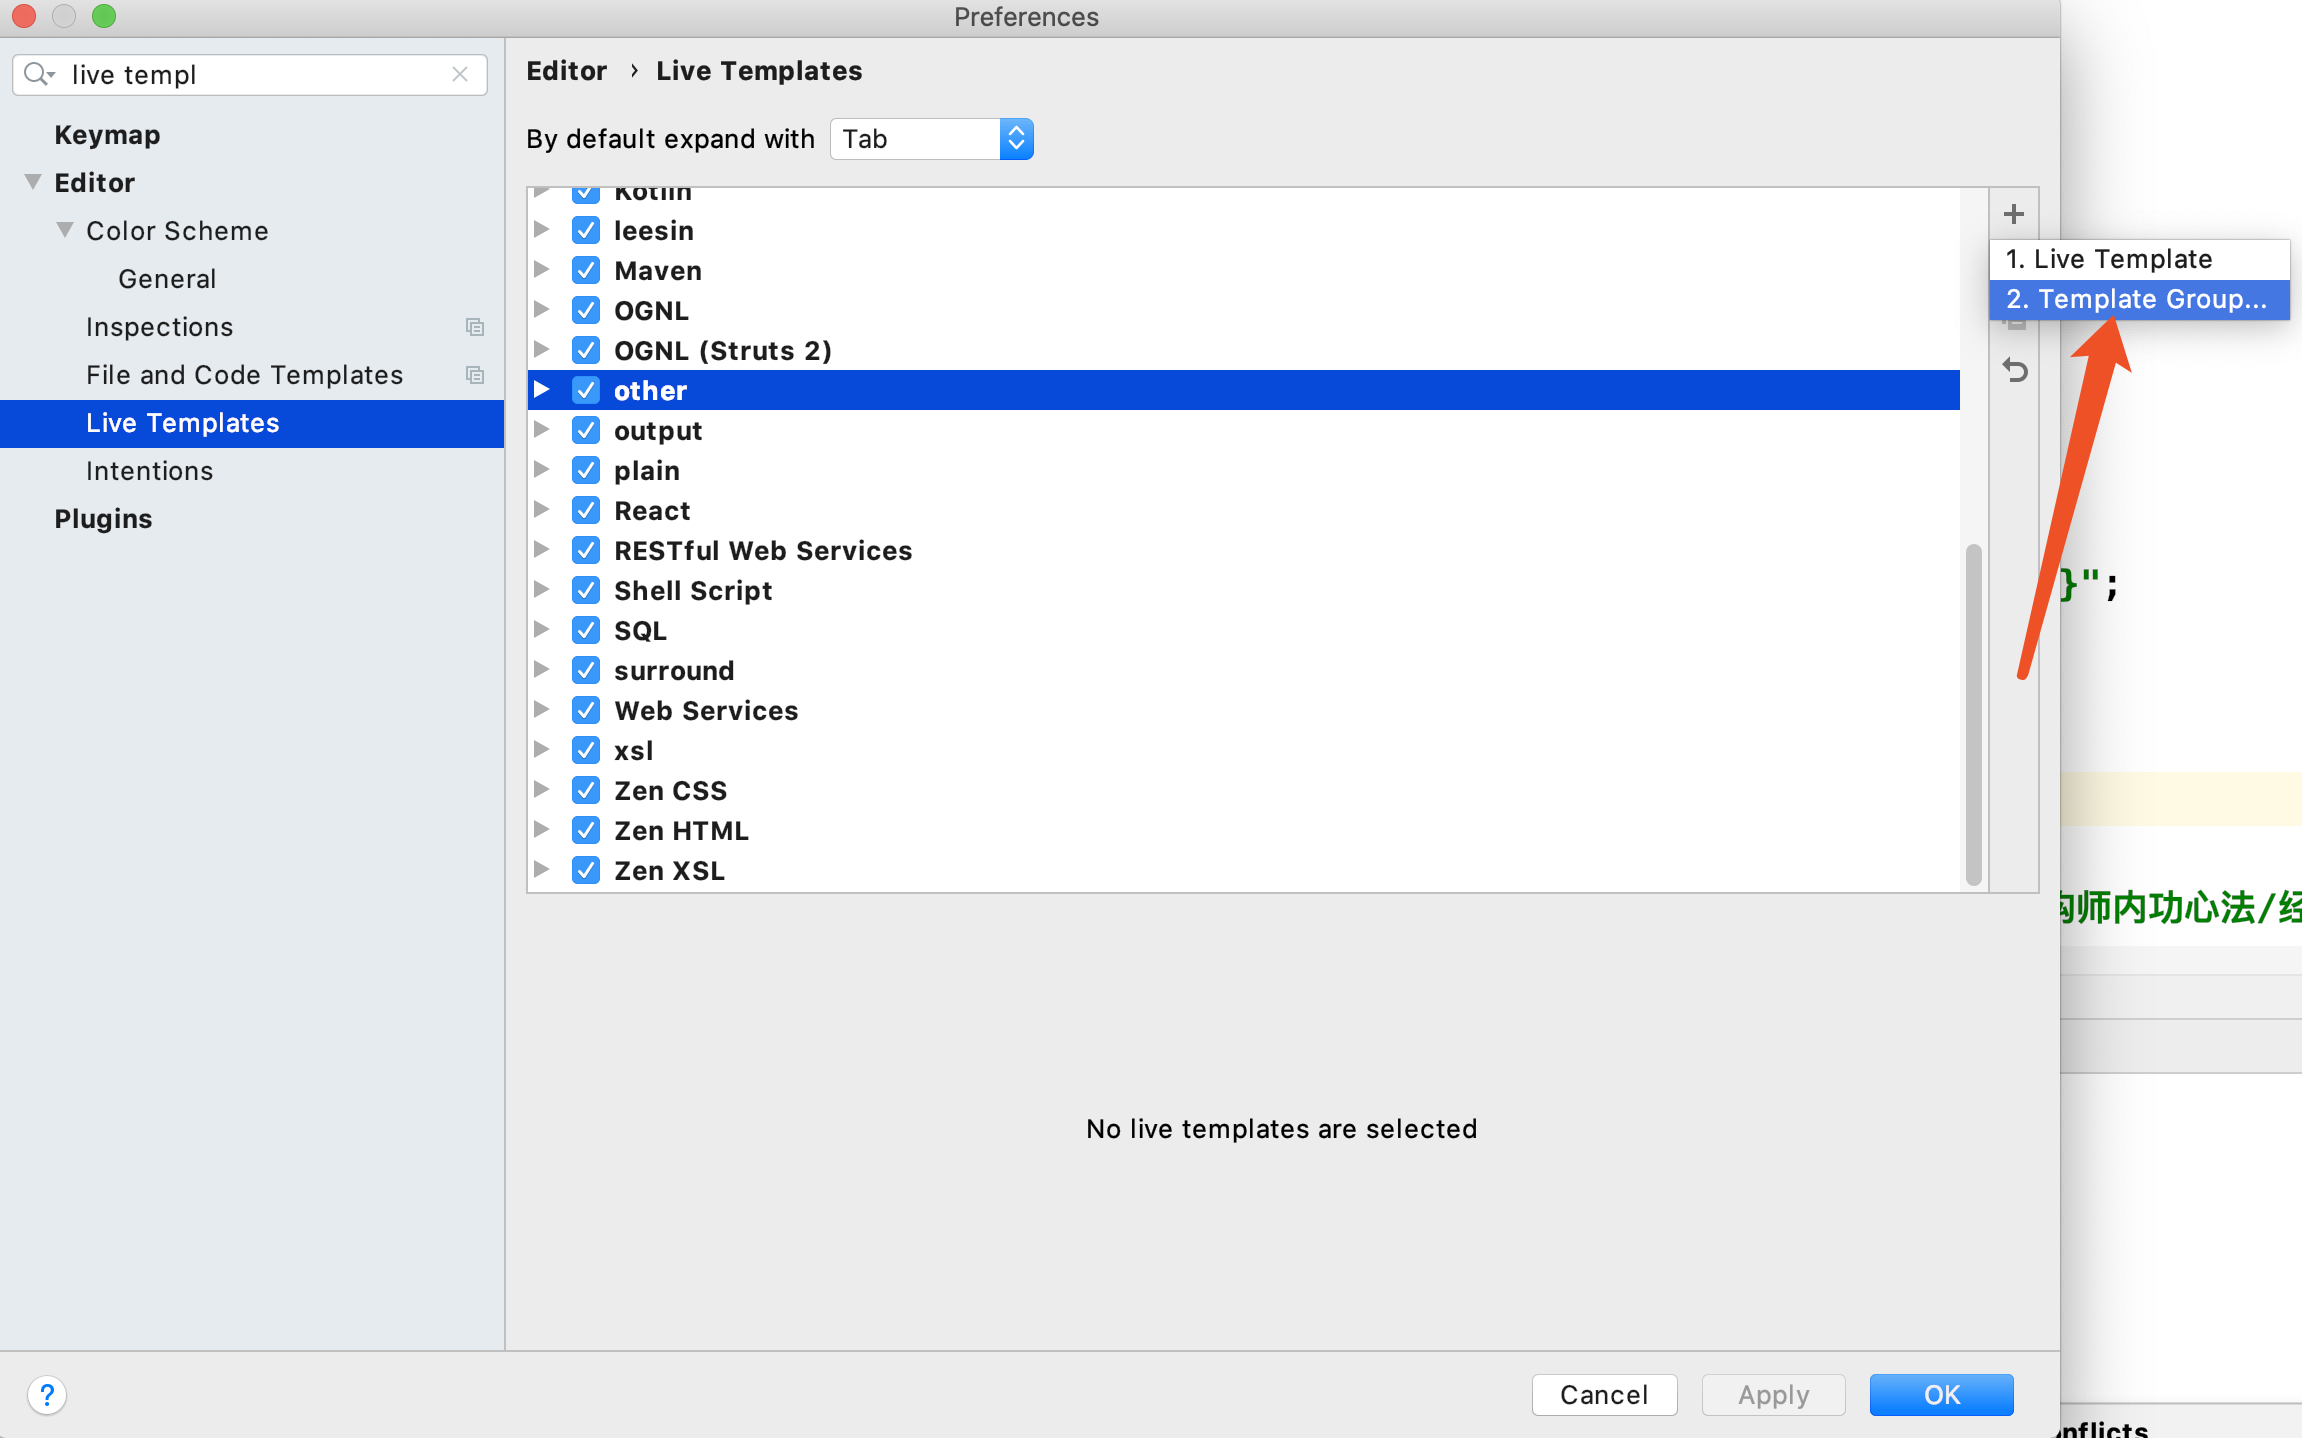Image resolution: width=2302 pixels, height=1438 pixels.
Task: Disable the Shell Script template group
Action: point(585,590)
